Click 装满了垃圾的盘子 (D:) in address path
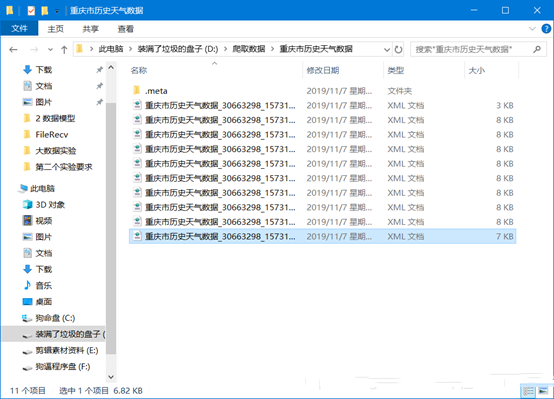This screenshot has height=399, width=554. pyautogui.click(x=178, y=49)
